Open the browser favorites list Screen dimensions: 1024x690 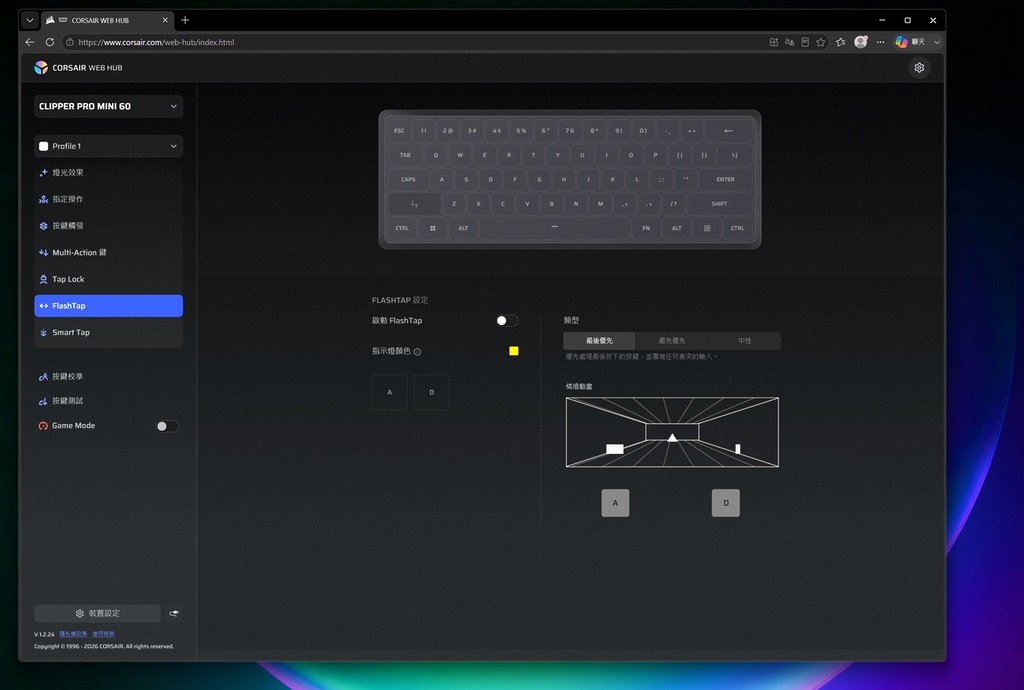pyautogui.click(x=840, y=42)
